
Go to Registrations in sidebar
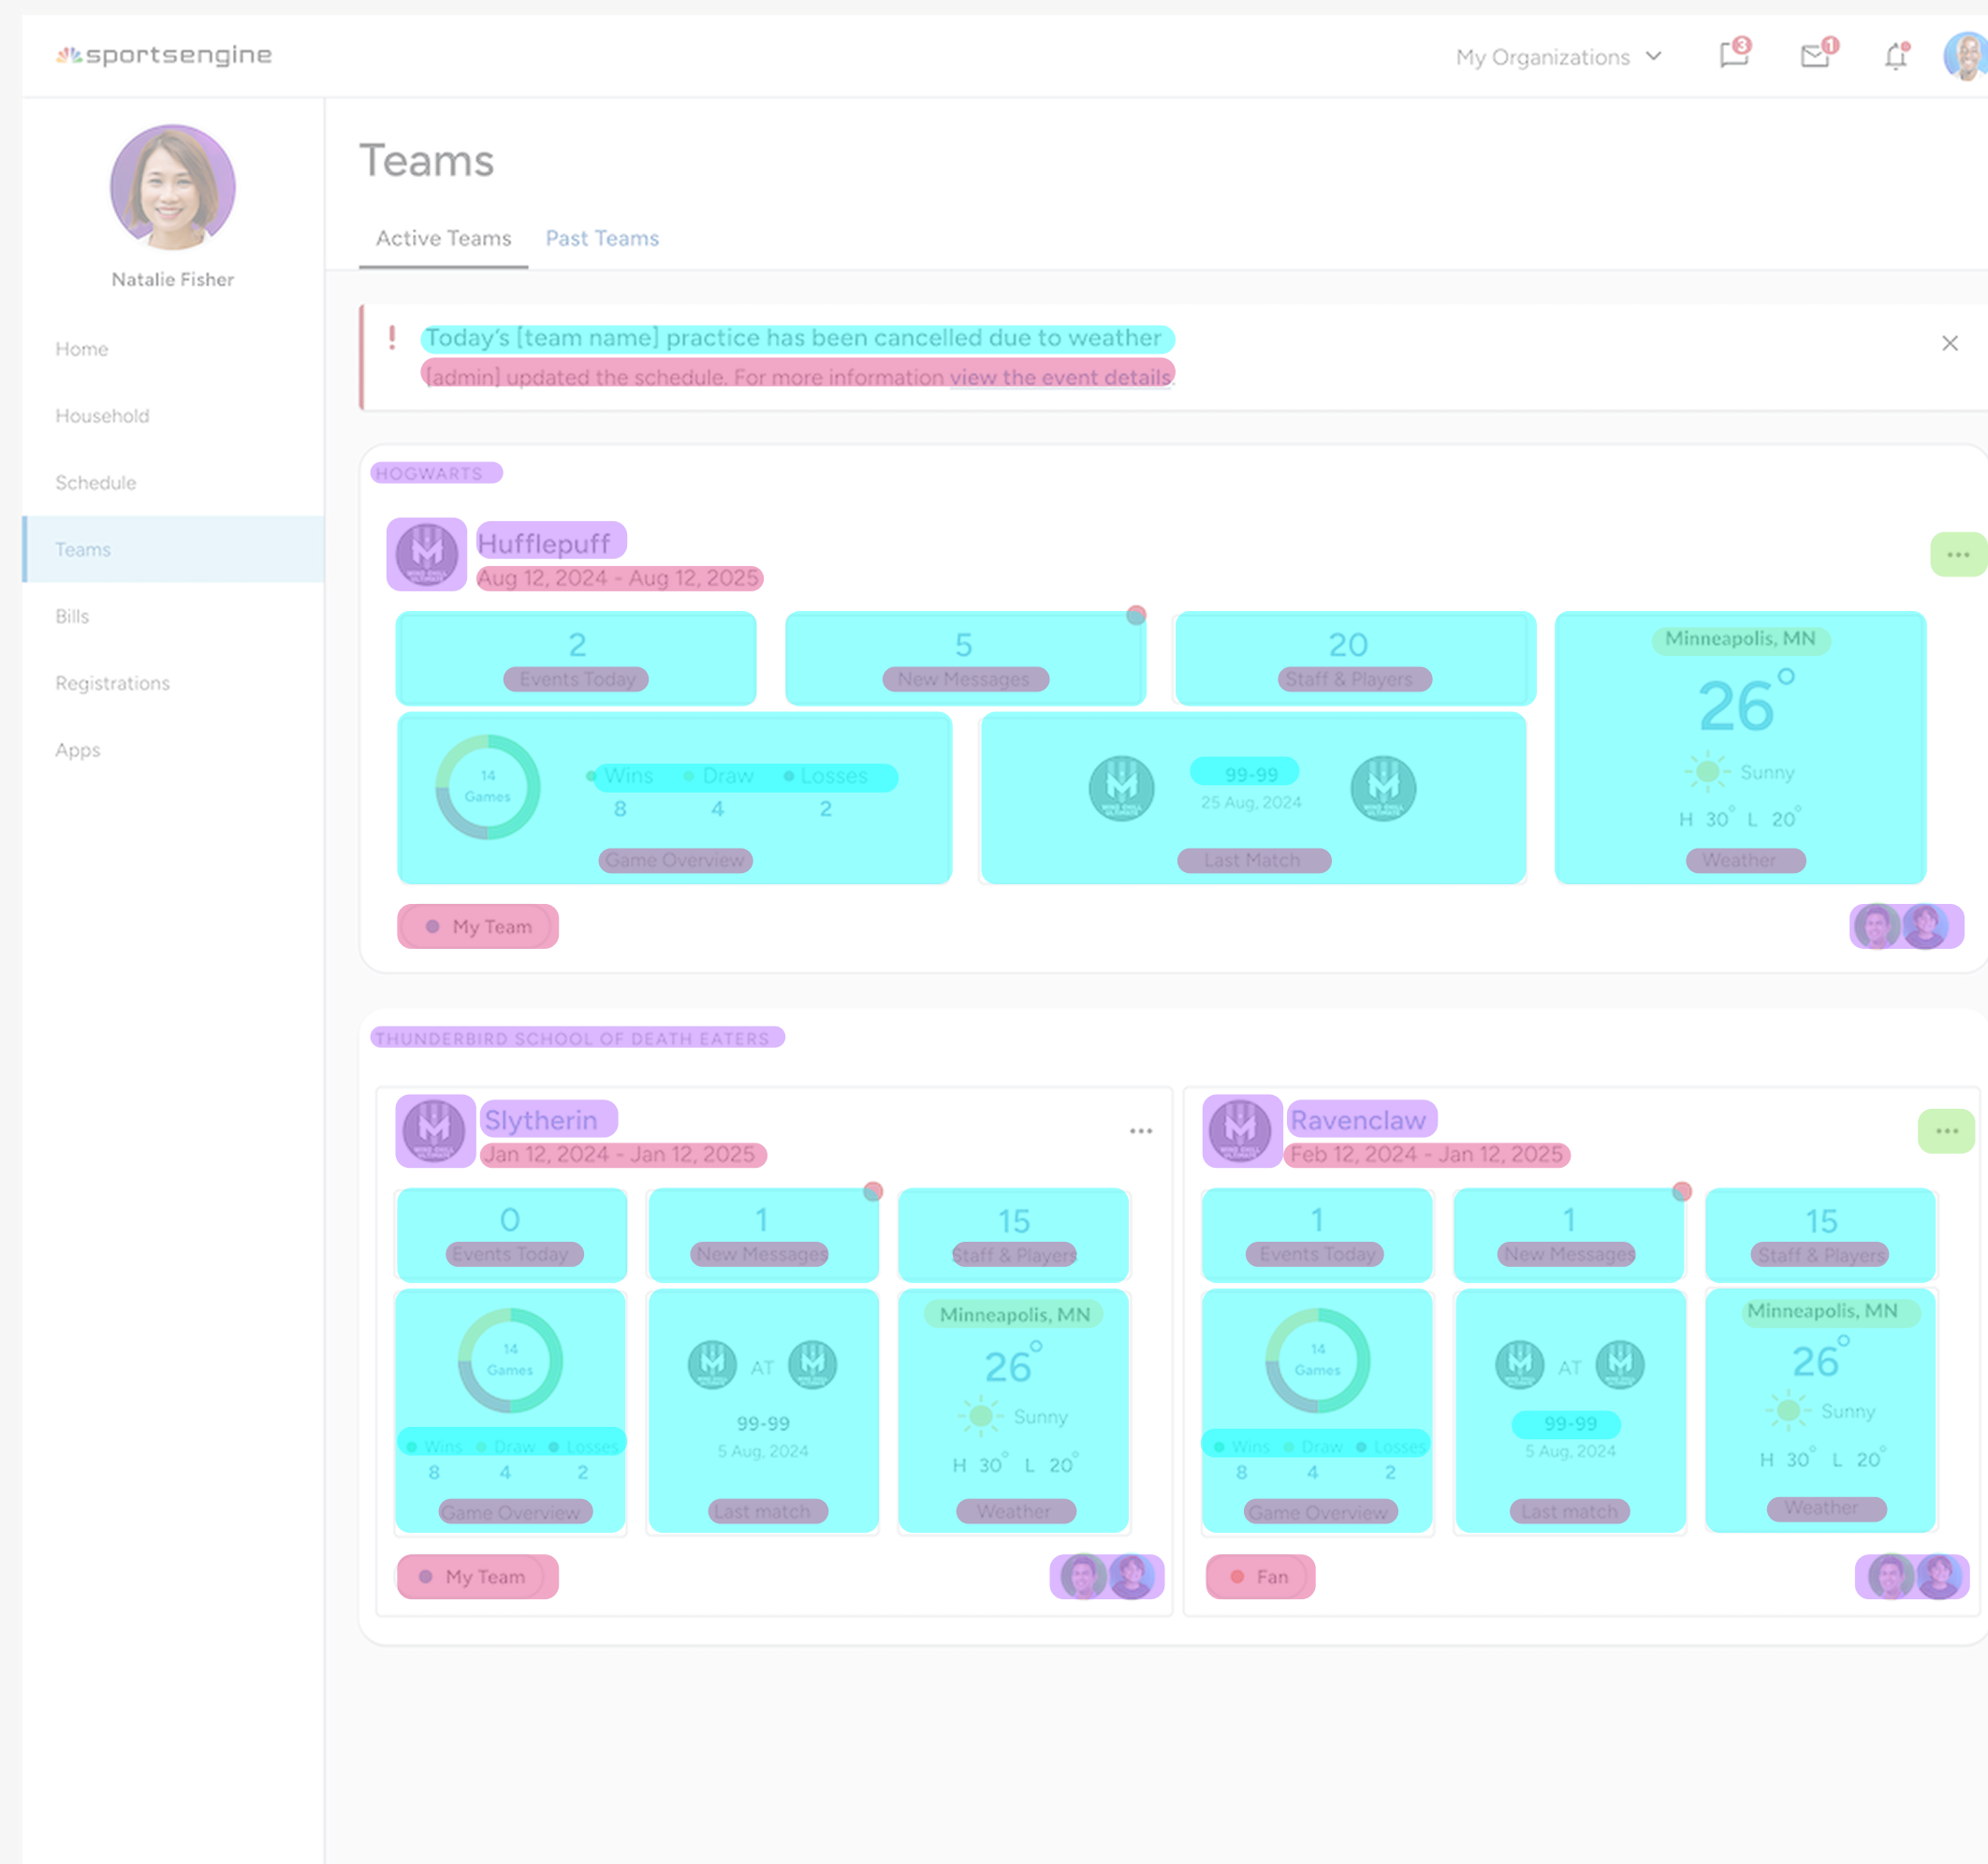point(112,683)
